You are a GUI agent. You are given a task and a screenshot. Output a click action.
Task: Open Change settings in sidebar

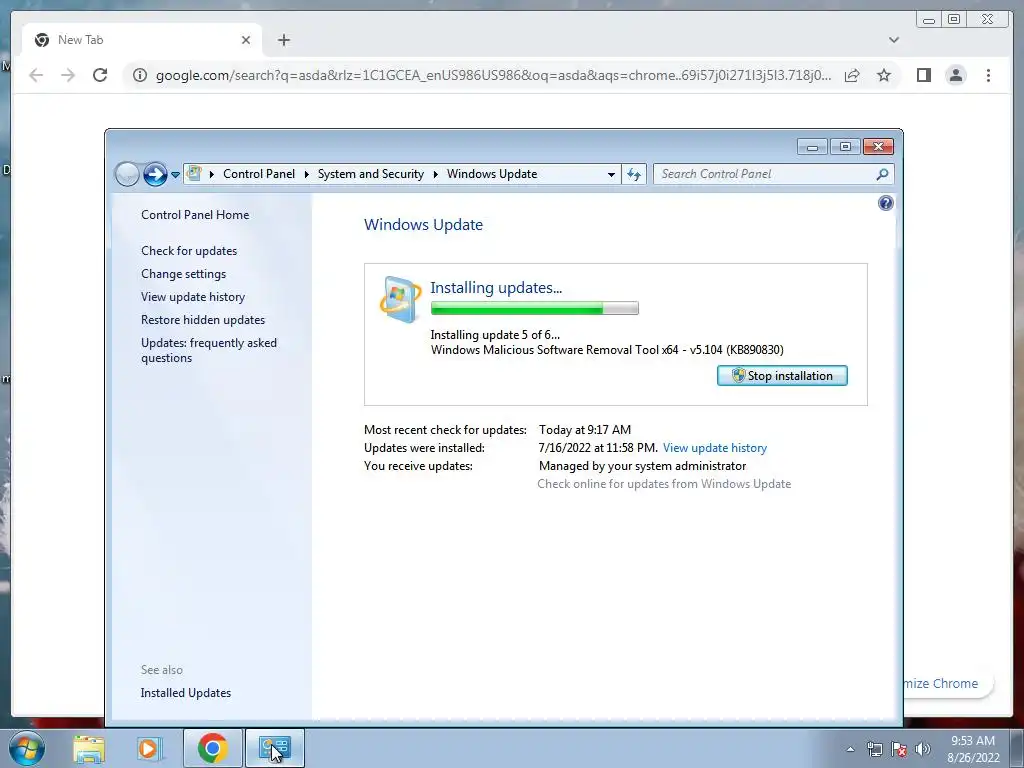pyautogui.click(x=184, y=274)
